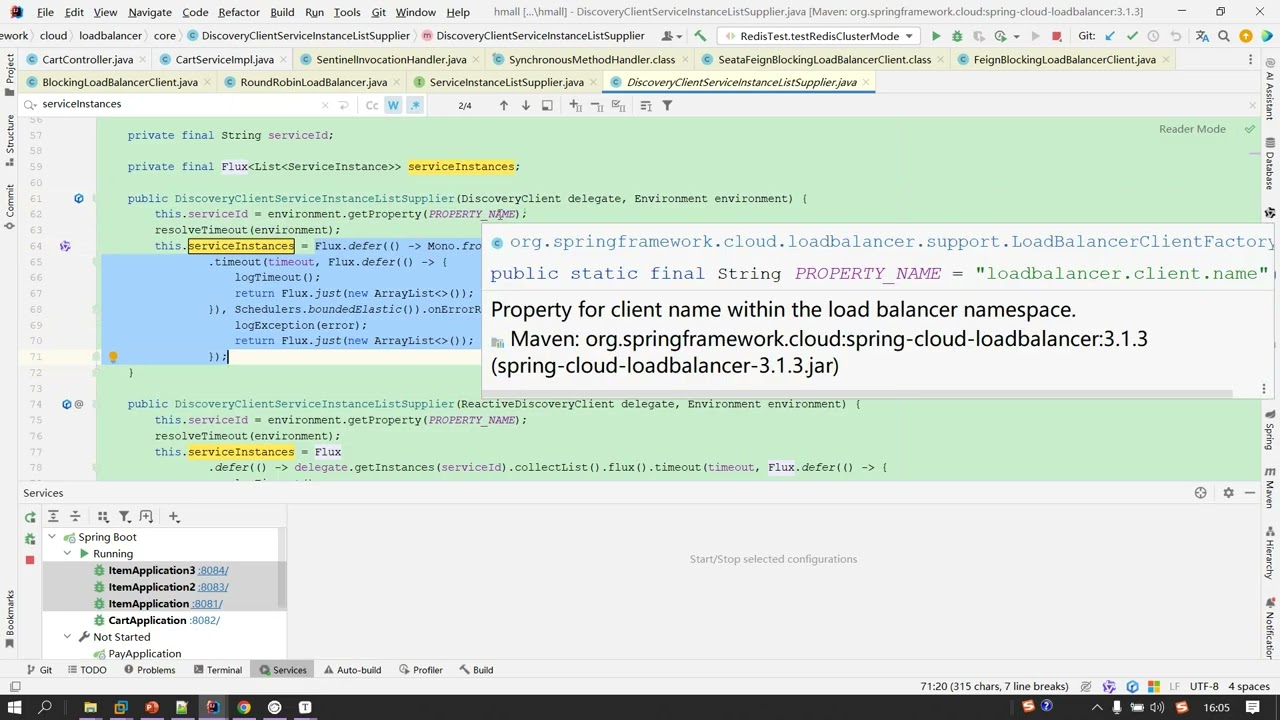Toggle Match Case (Cc) in search bar
The image size is (1280, 720).
coord(372,105)
